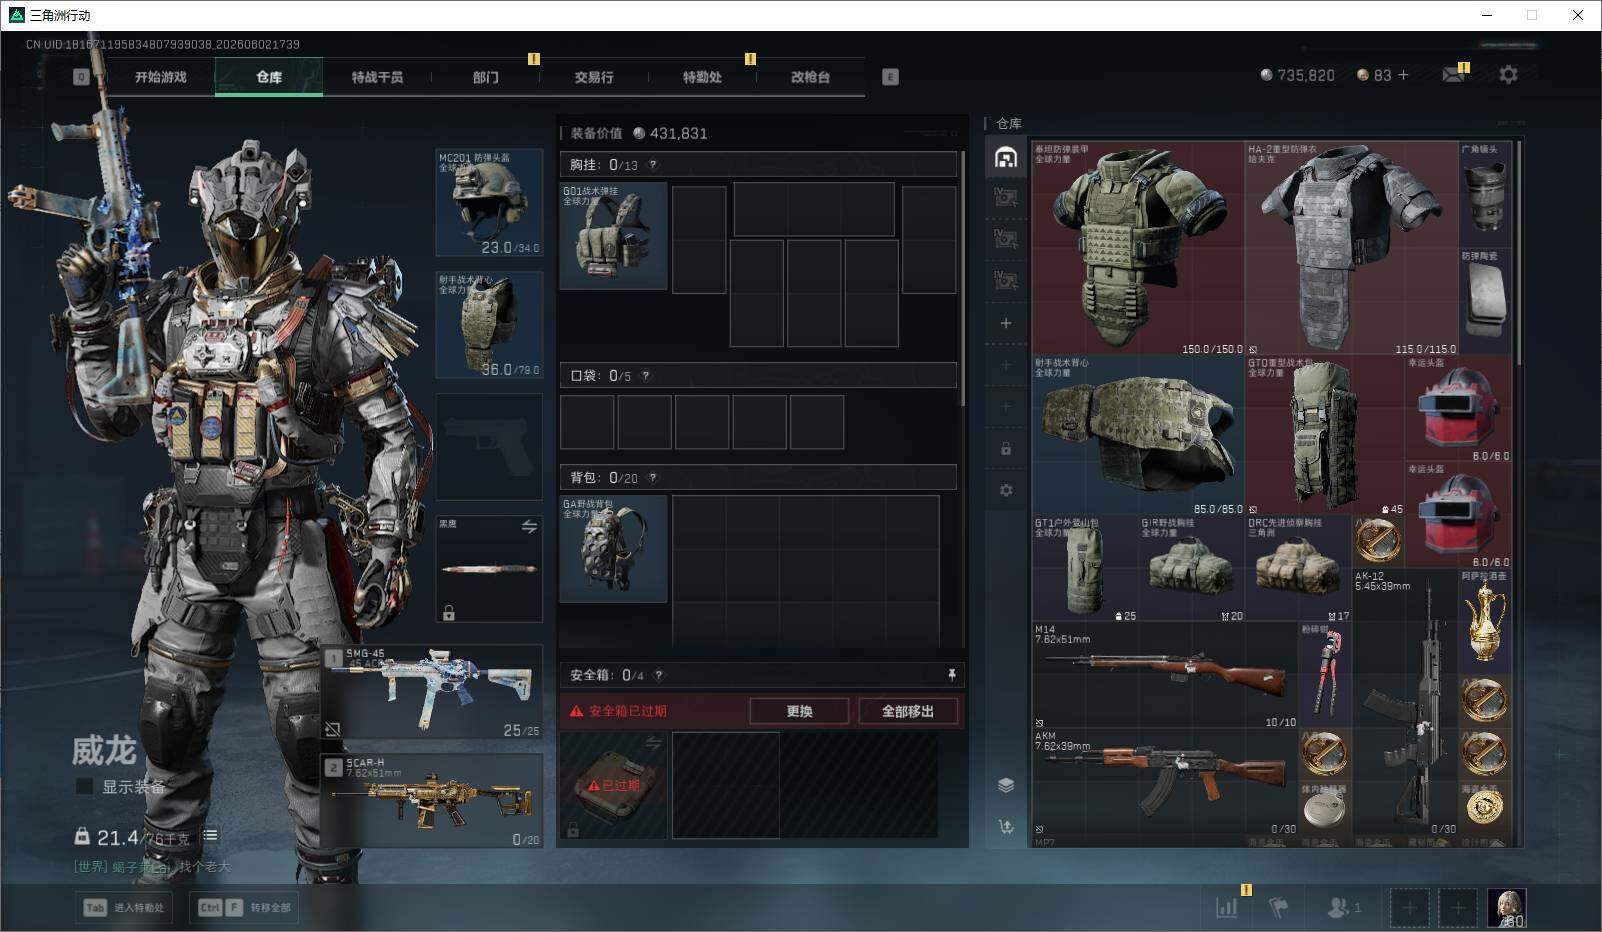
Task: Click the flag icon in bottom bar
Action: click(x=1278, y=907)
